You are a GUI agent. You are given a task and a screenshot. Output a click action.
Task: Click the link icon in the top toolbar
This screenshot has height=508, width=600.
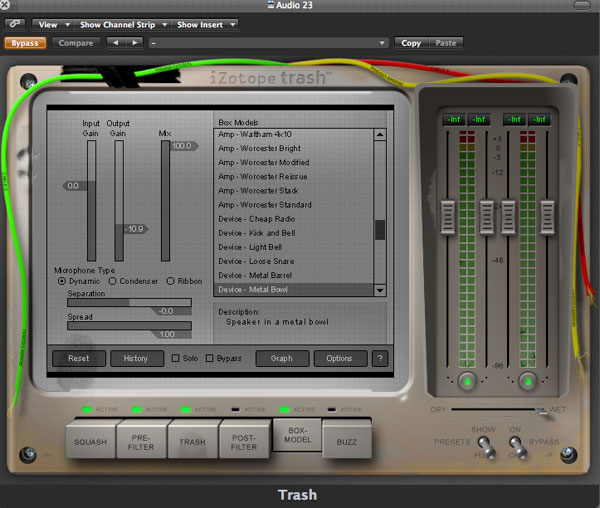15,24
